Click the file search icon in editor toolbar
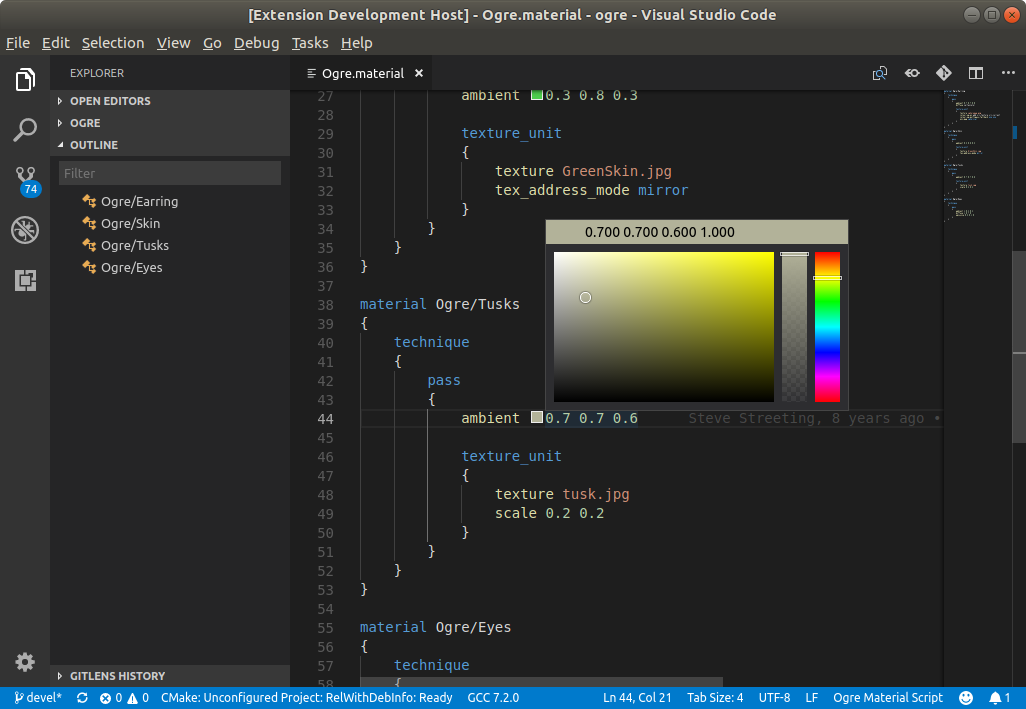Viewport: 1026px width, 709px height. pyautogui.click(x=879, y=73)
